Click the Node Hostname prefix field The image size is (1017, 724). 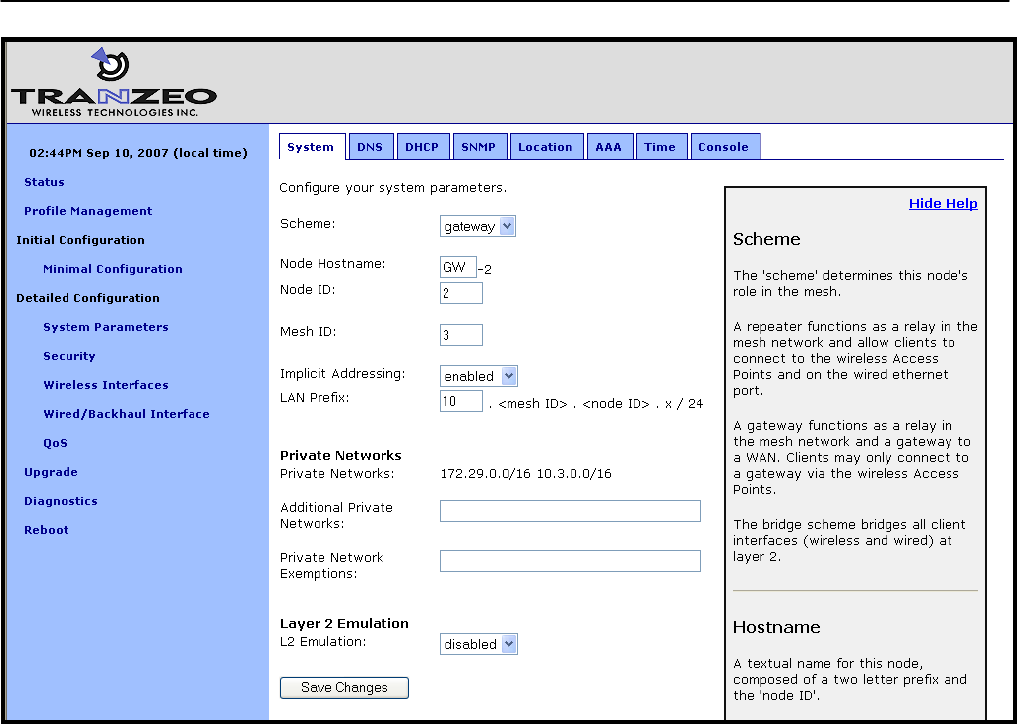click(458, 267)
